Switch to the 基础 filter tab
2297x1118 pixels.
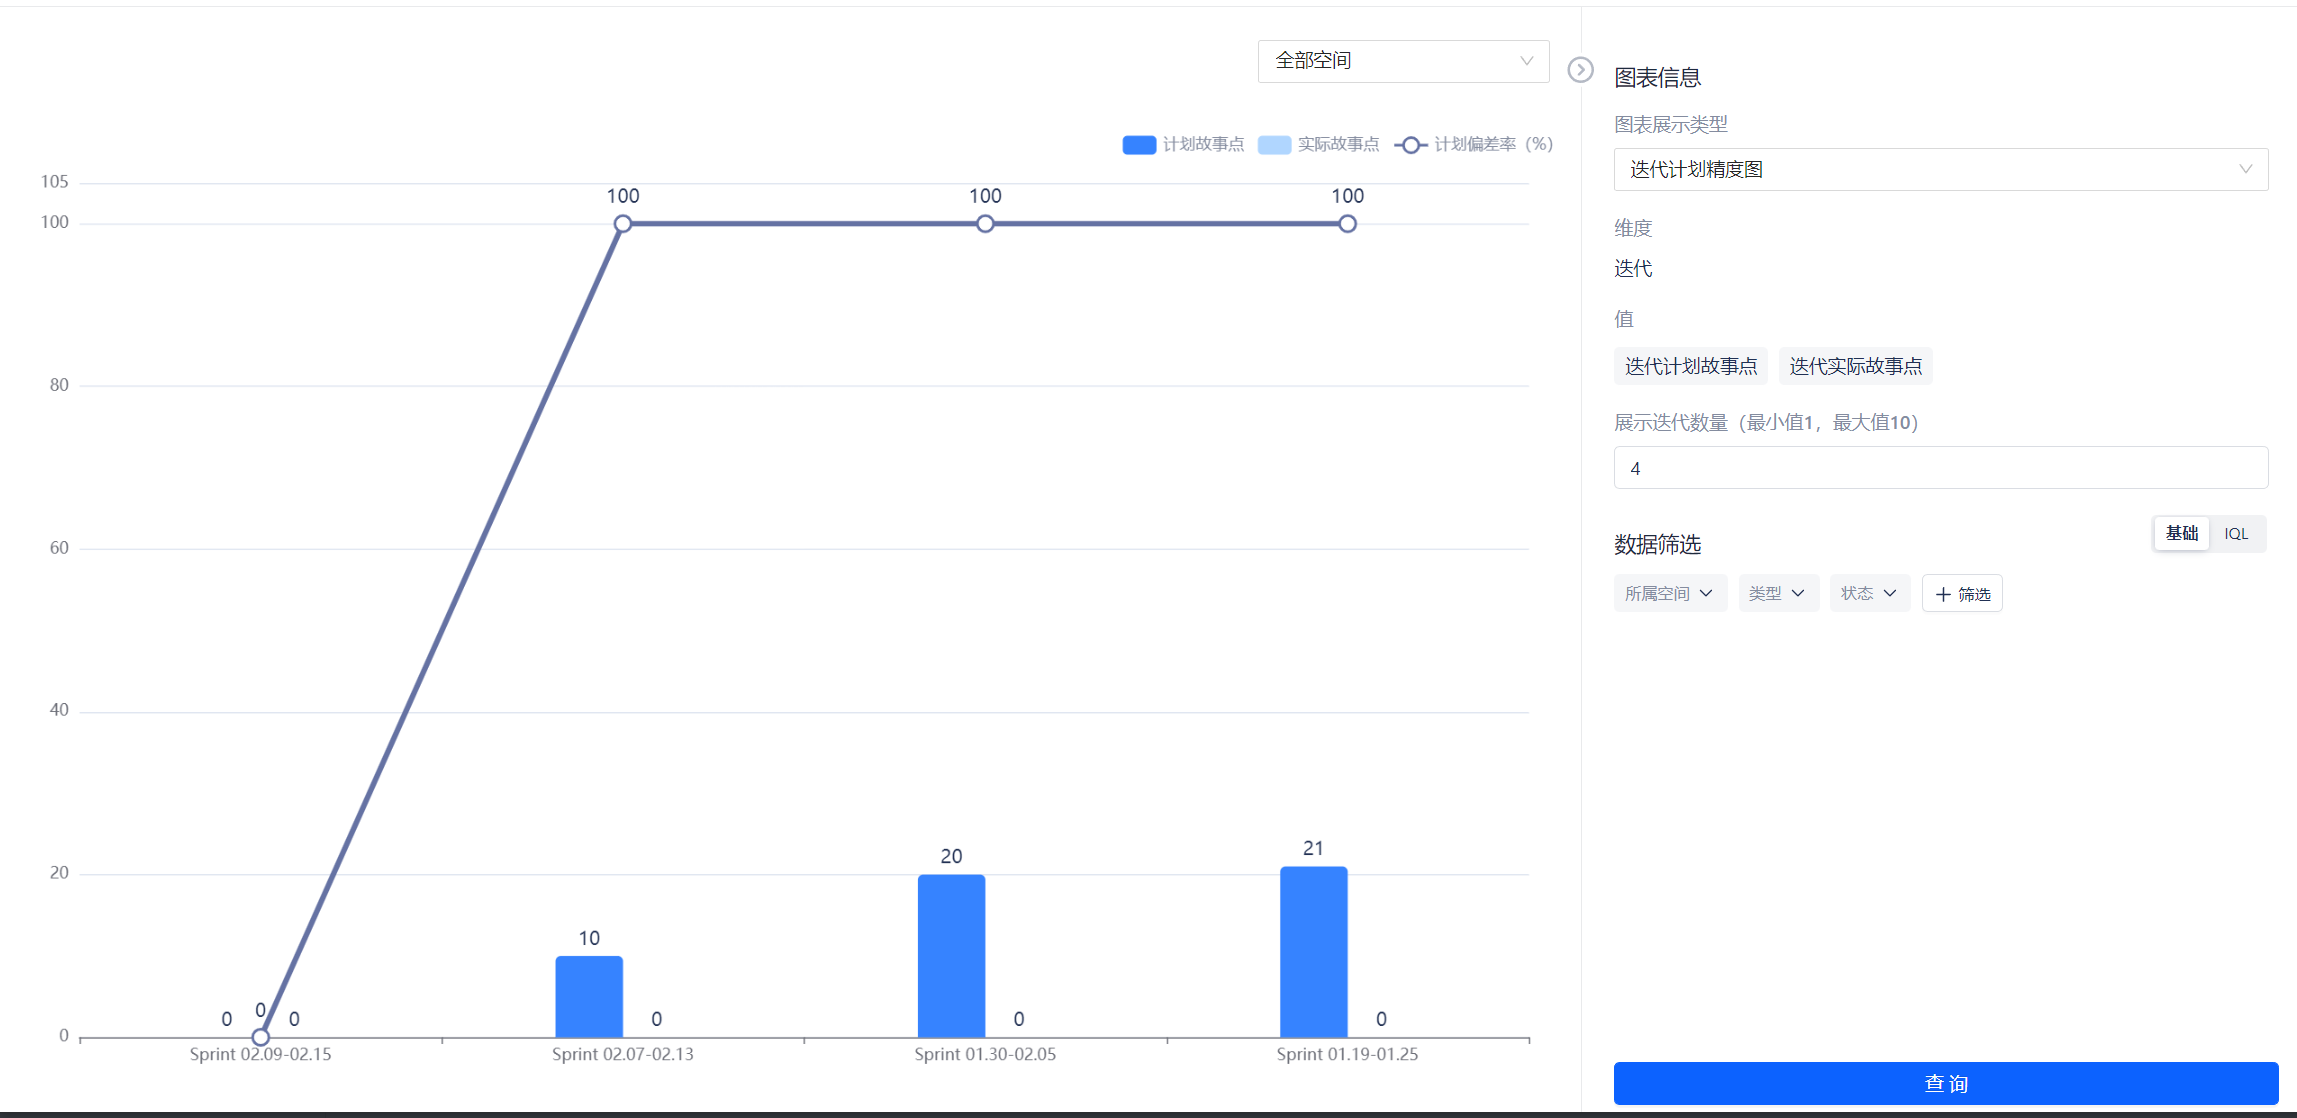2181,533
